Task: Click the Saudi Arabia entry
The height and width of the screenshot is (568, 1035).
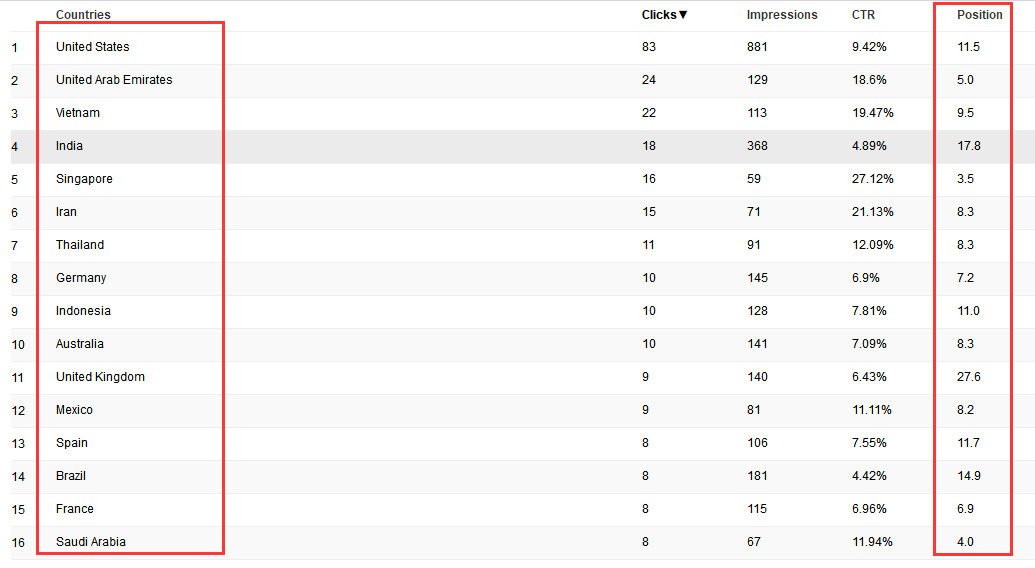Action: [91, 542]
